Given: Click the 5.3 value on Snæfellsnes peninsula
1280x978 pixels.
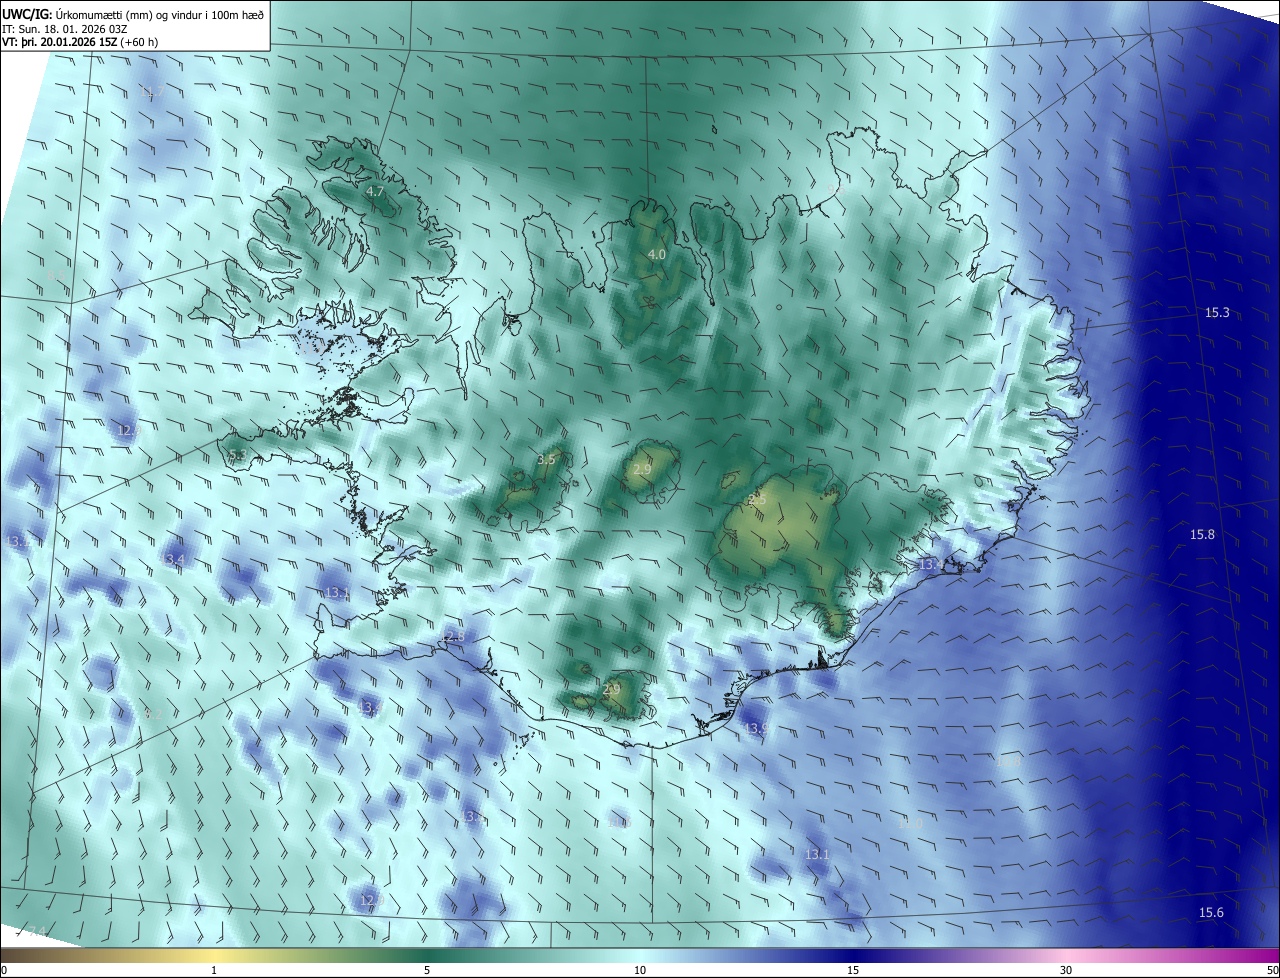Looking at the screenshot, I should pos(237,456).
